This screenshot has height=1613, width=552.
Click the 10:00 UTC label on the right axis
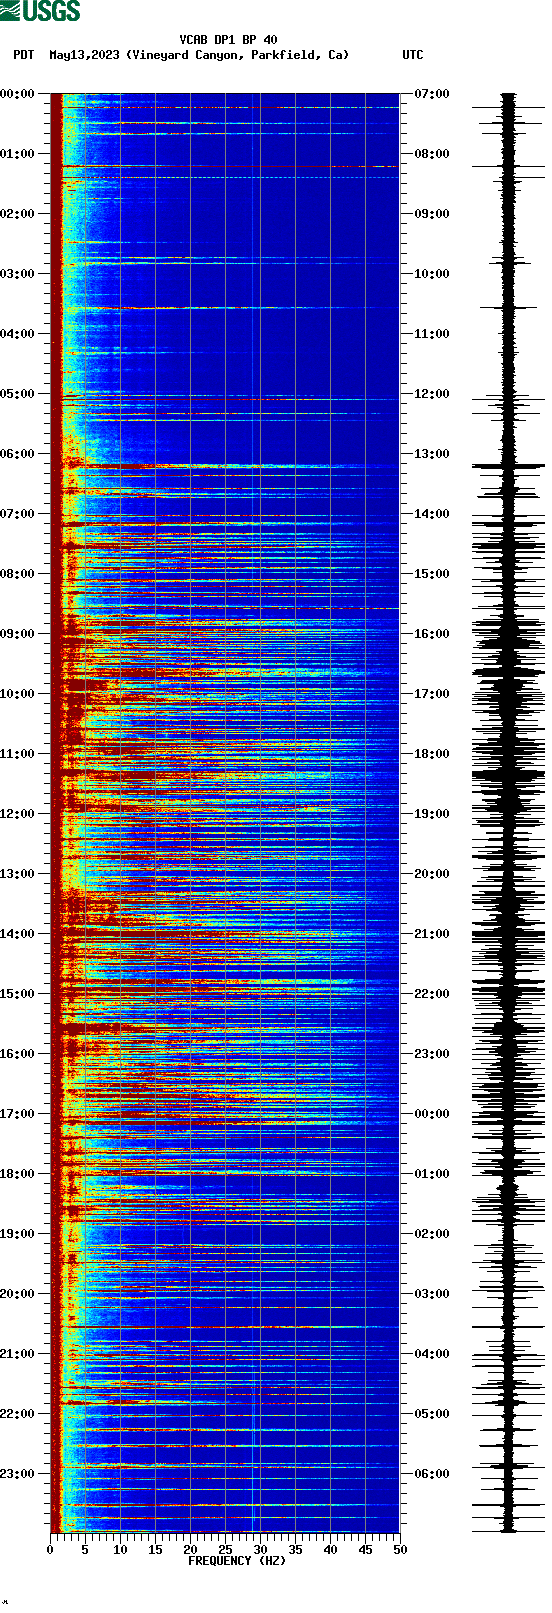coord(432,274)
